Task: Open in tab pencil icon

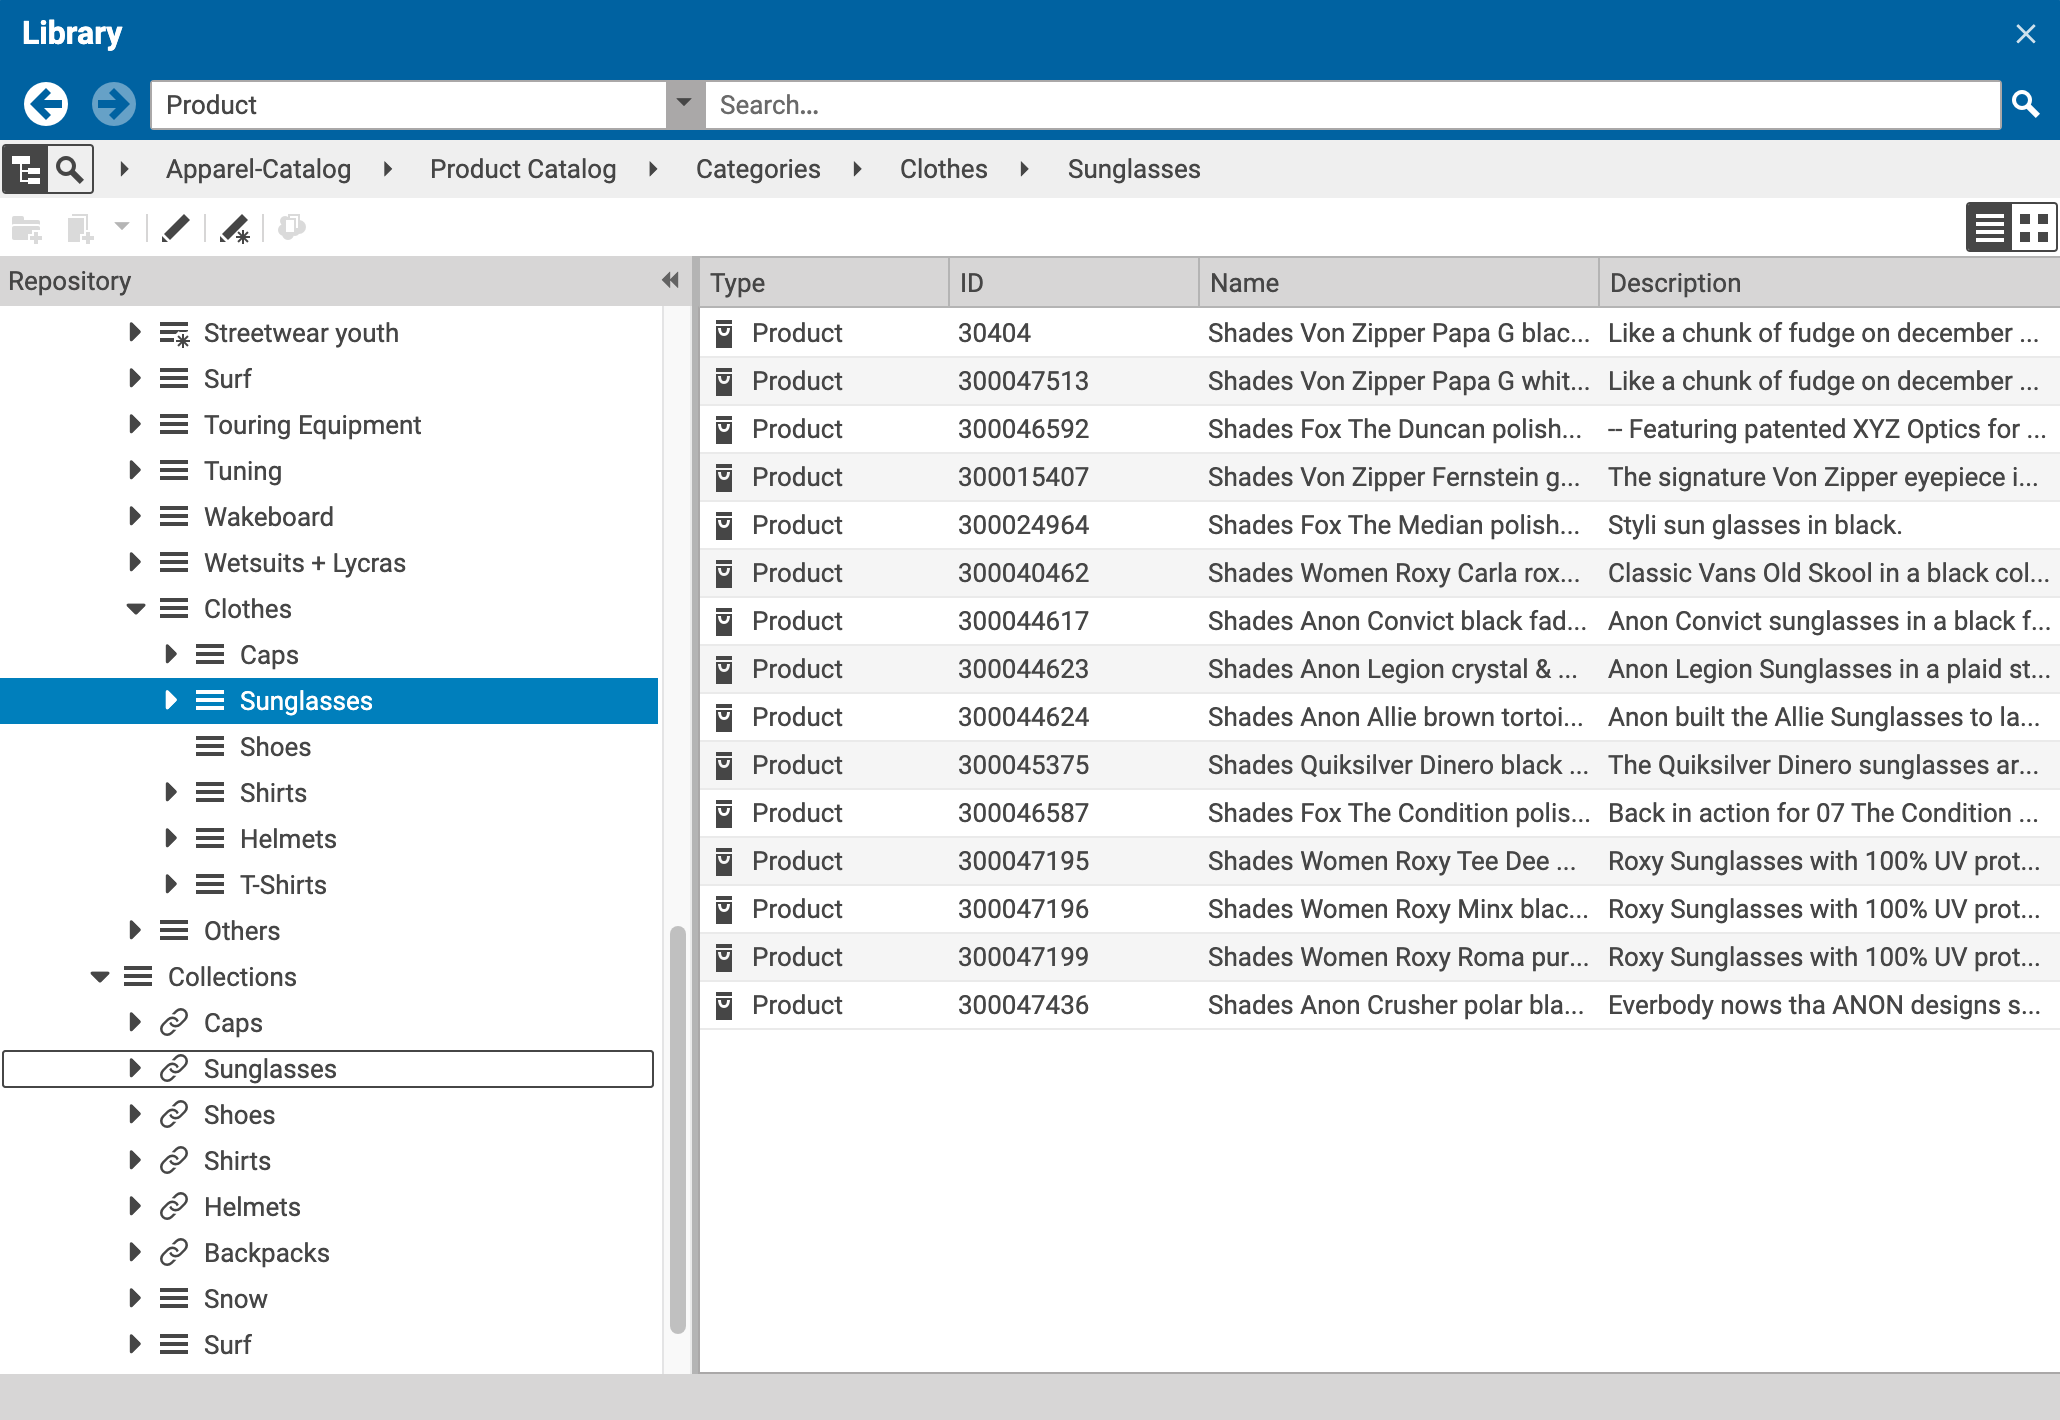Action: tap(175, 228)
